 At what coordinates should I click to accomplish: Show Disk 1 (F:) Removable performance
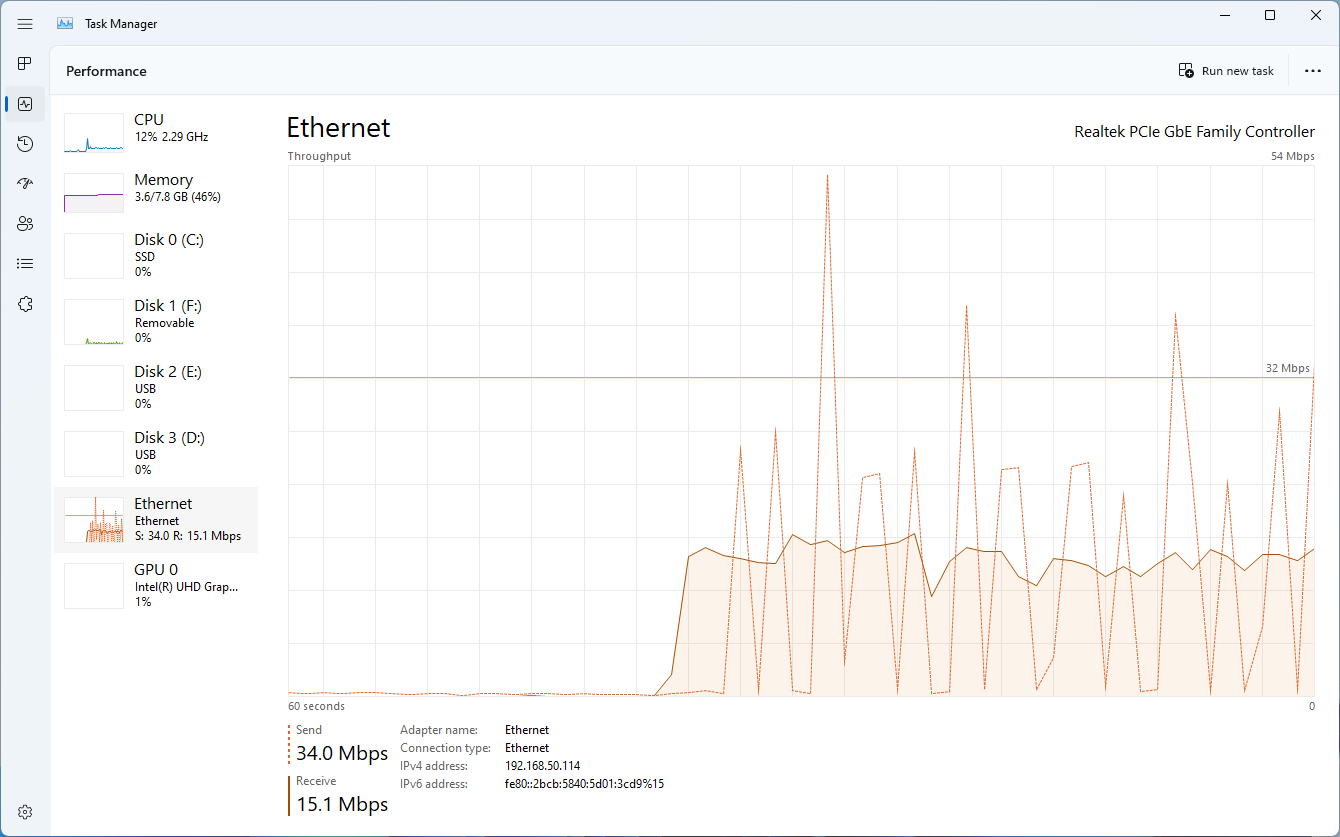pyautogui.click(x=155, y=322)
